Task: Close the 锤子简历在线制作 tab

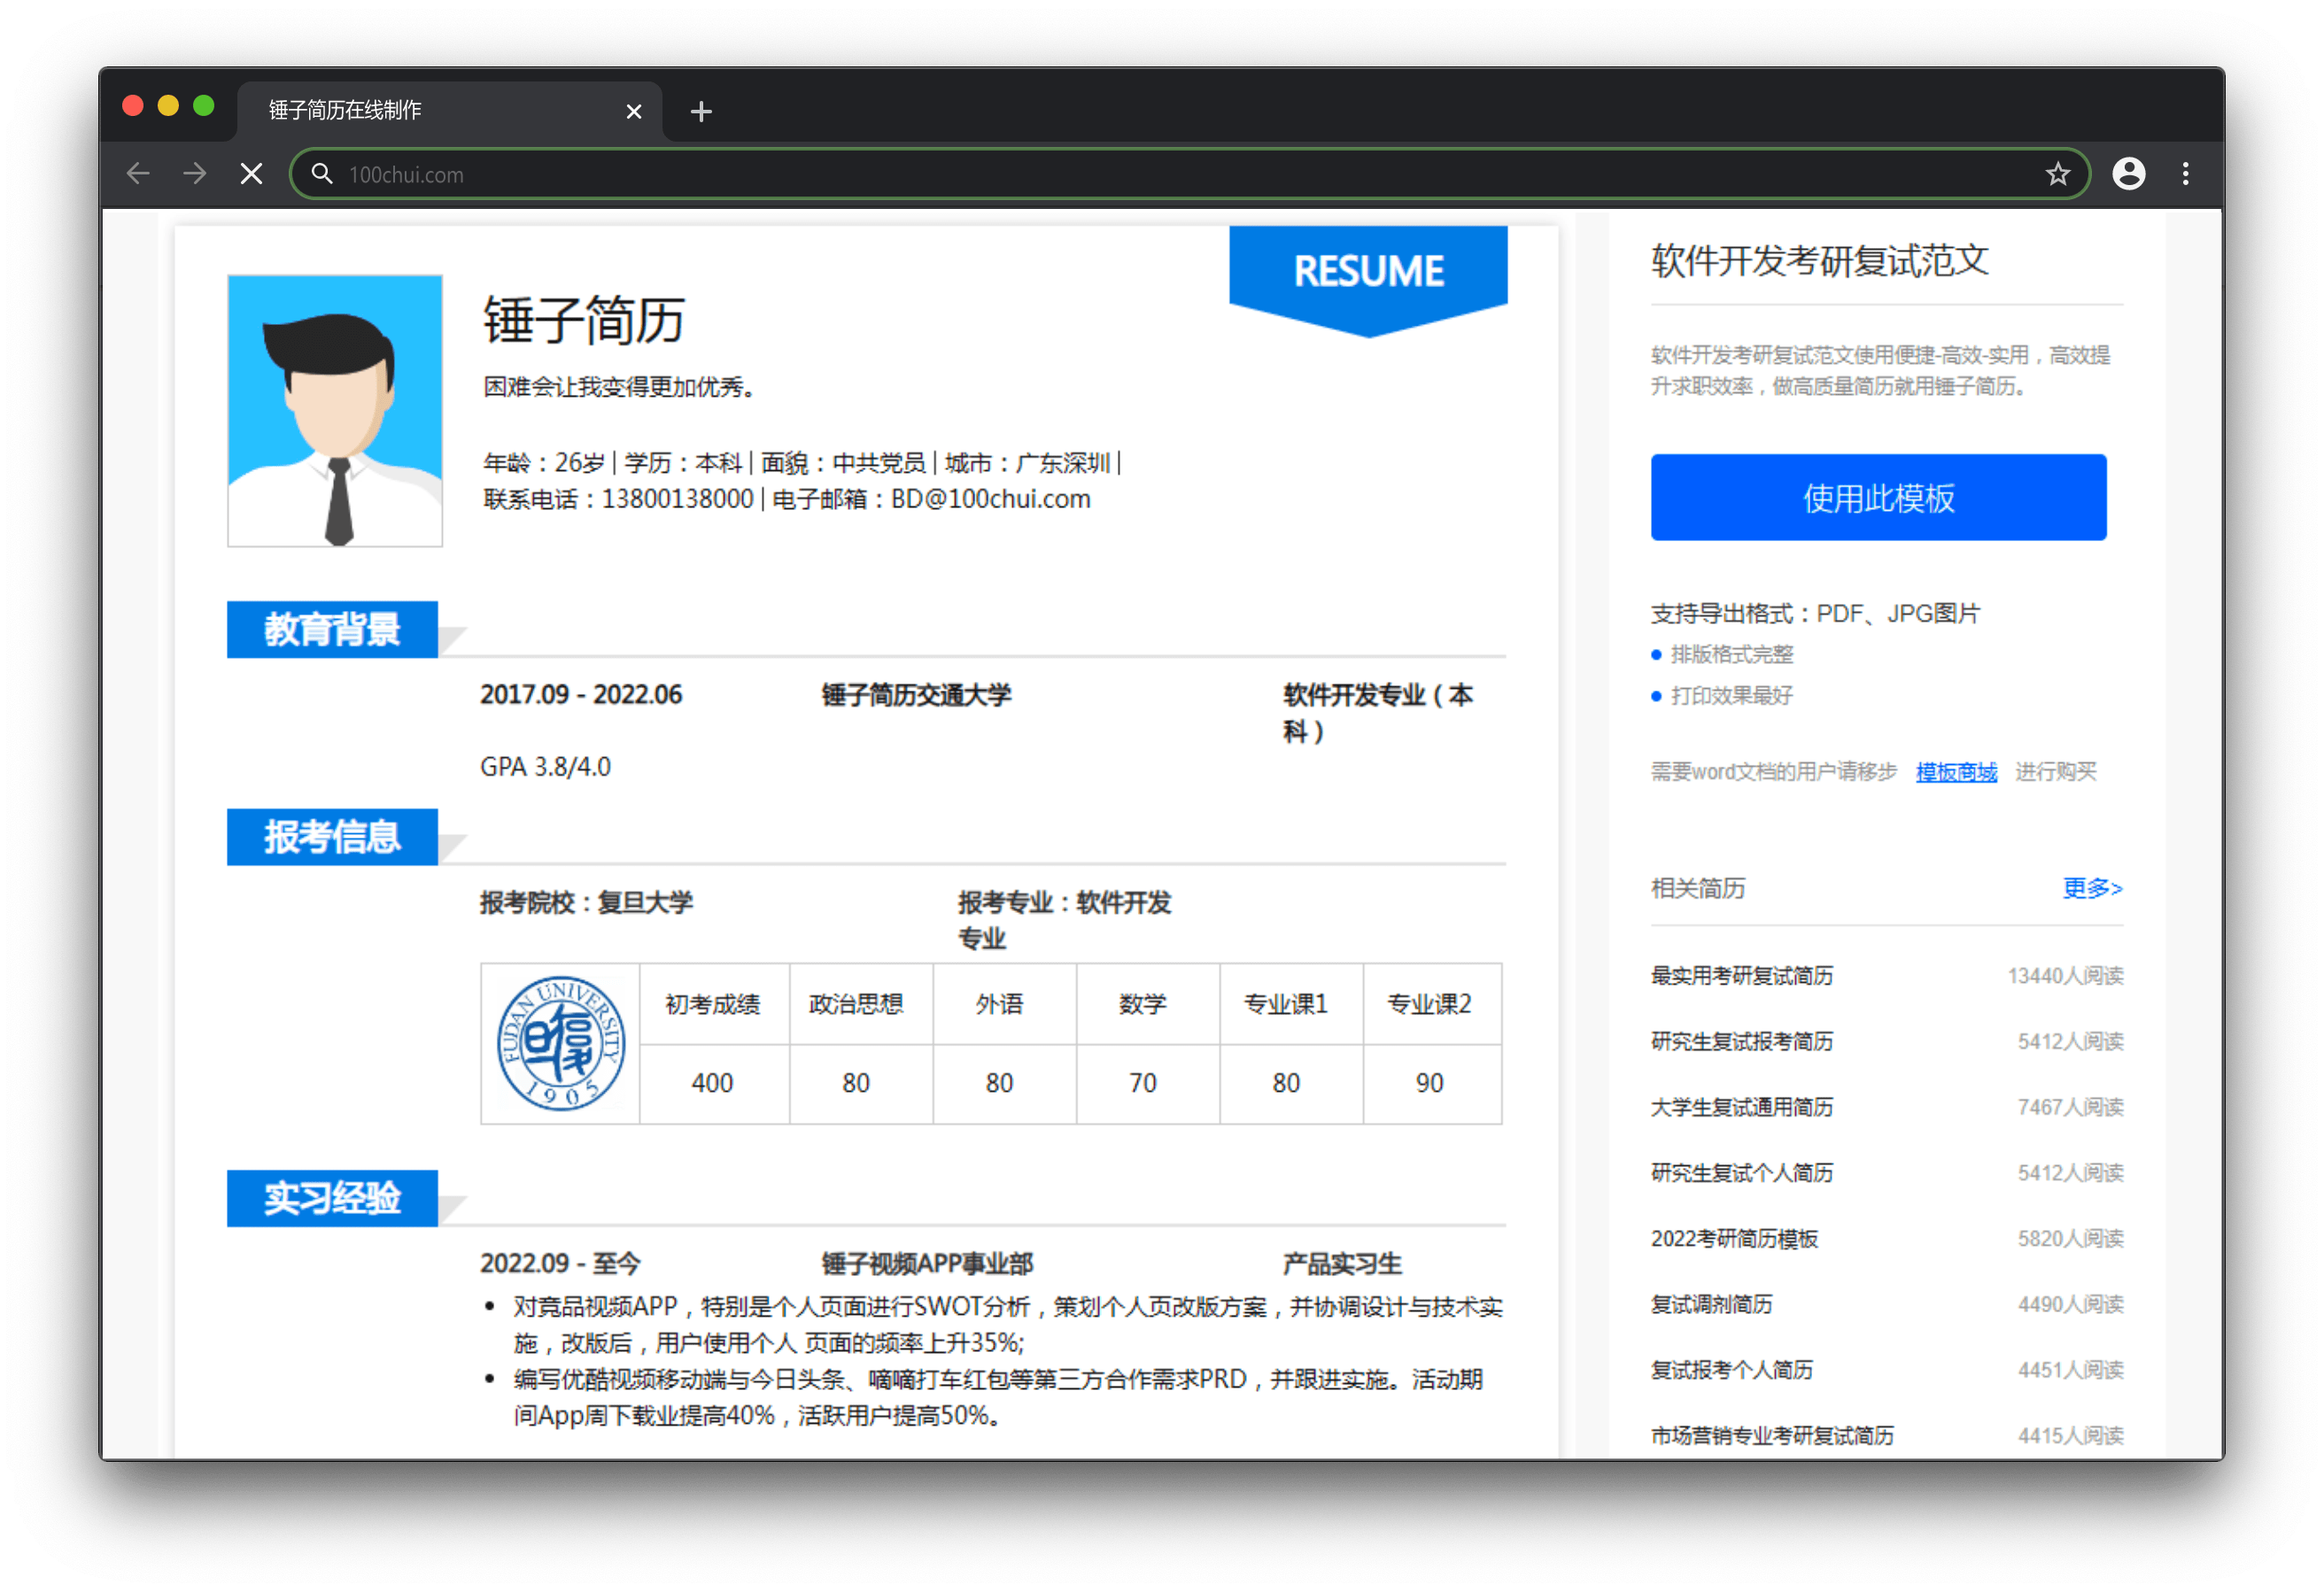Action: point(633,111)
